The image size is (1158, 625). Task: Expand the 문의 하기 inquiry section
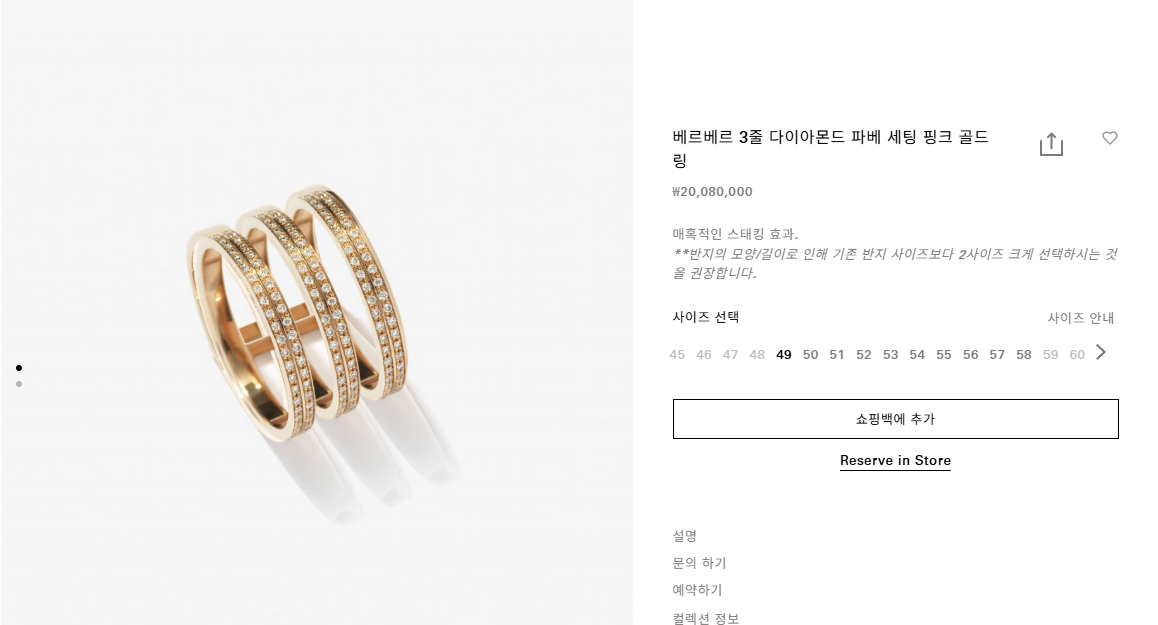[x=699, y=563]
